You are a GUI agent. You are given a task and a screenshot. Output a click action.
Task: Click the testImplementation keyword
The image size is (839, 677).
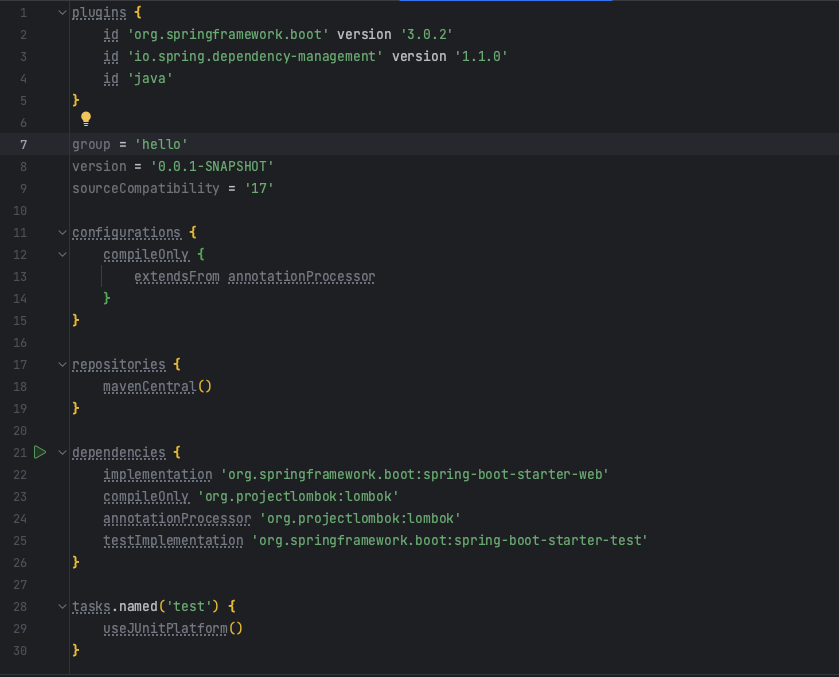coord(173,541)
